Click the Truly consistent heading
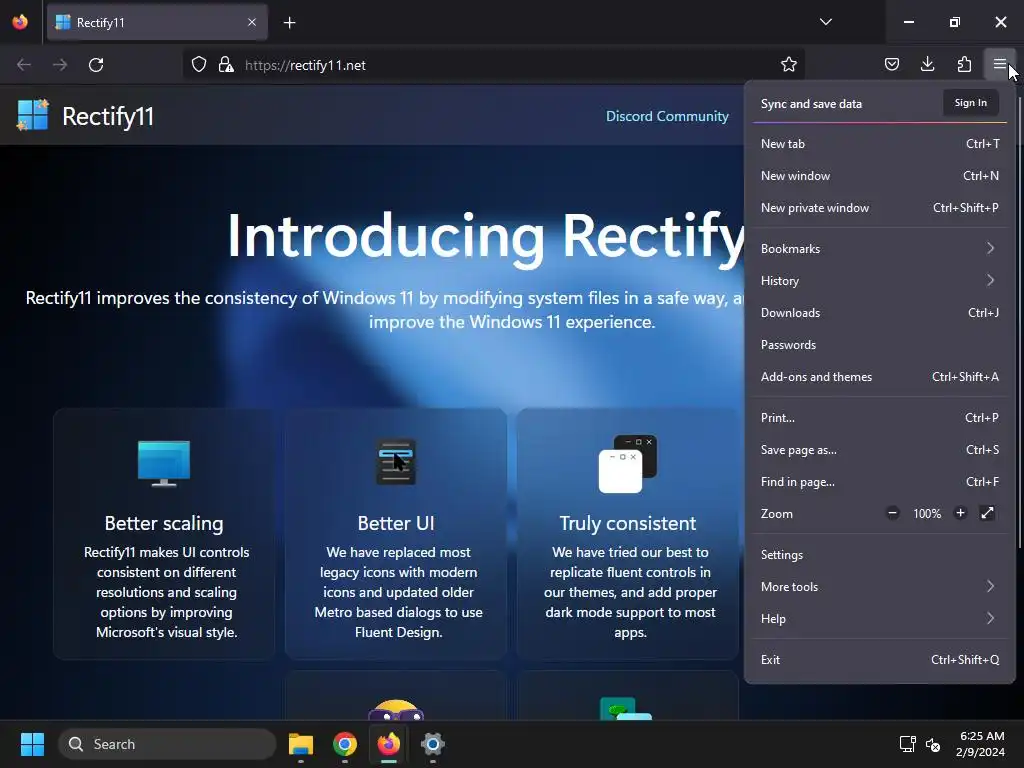Image resolution: width=1024 pixels, height=768 pixels. 628,523
